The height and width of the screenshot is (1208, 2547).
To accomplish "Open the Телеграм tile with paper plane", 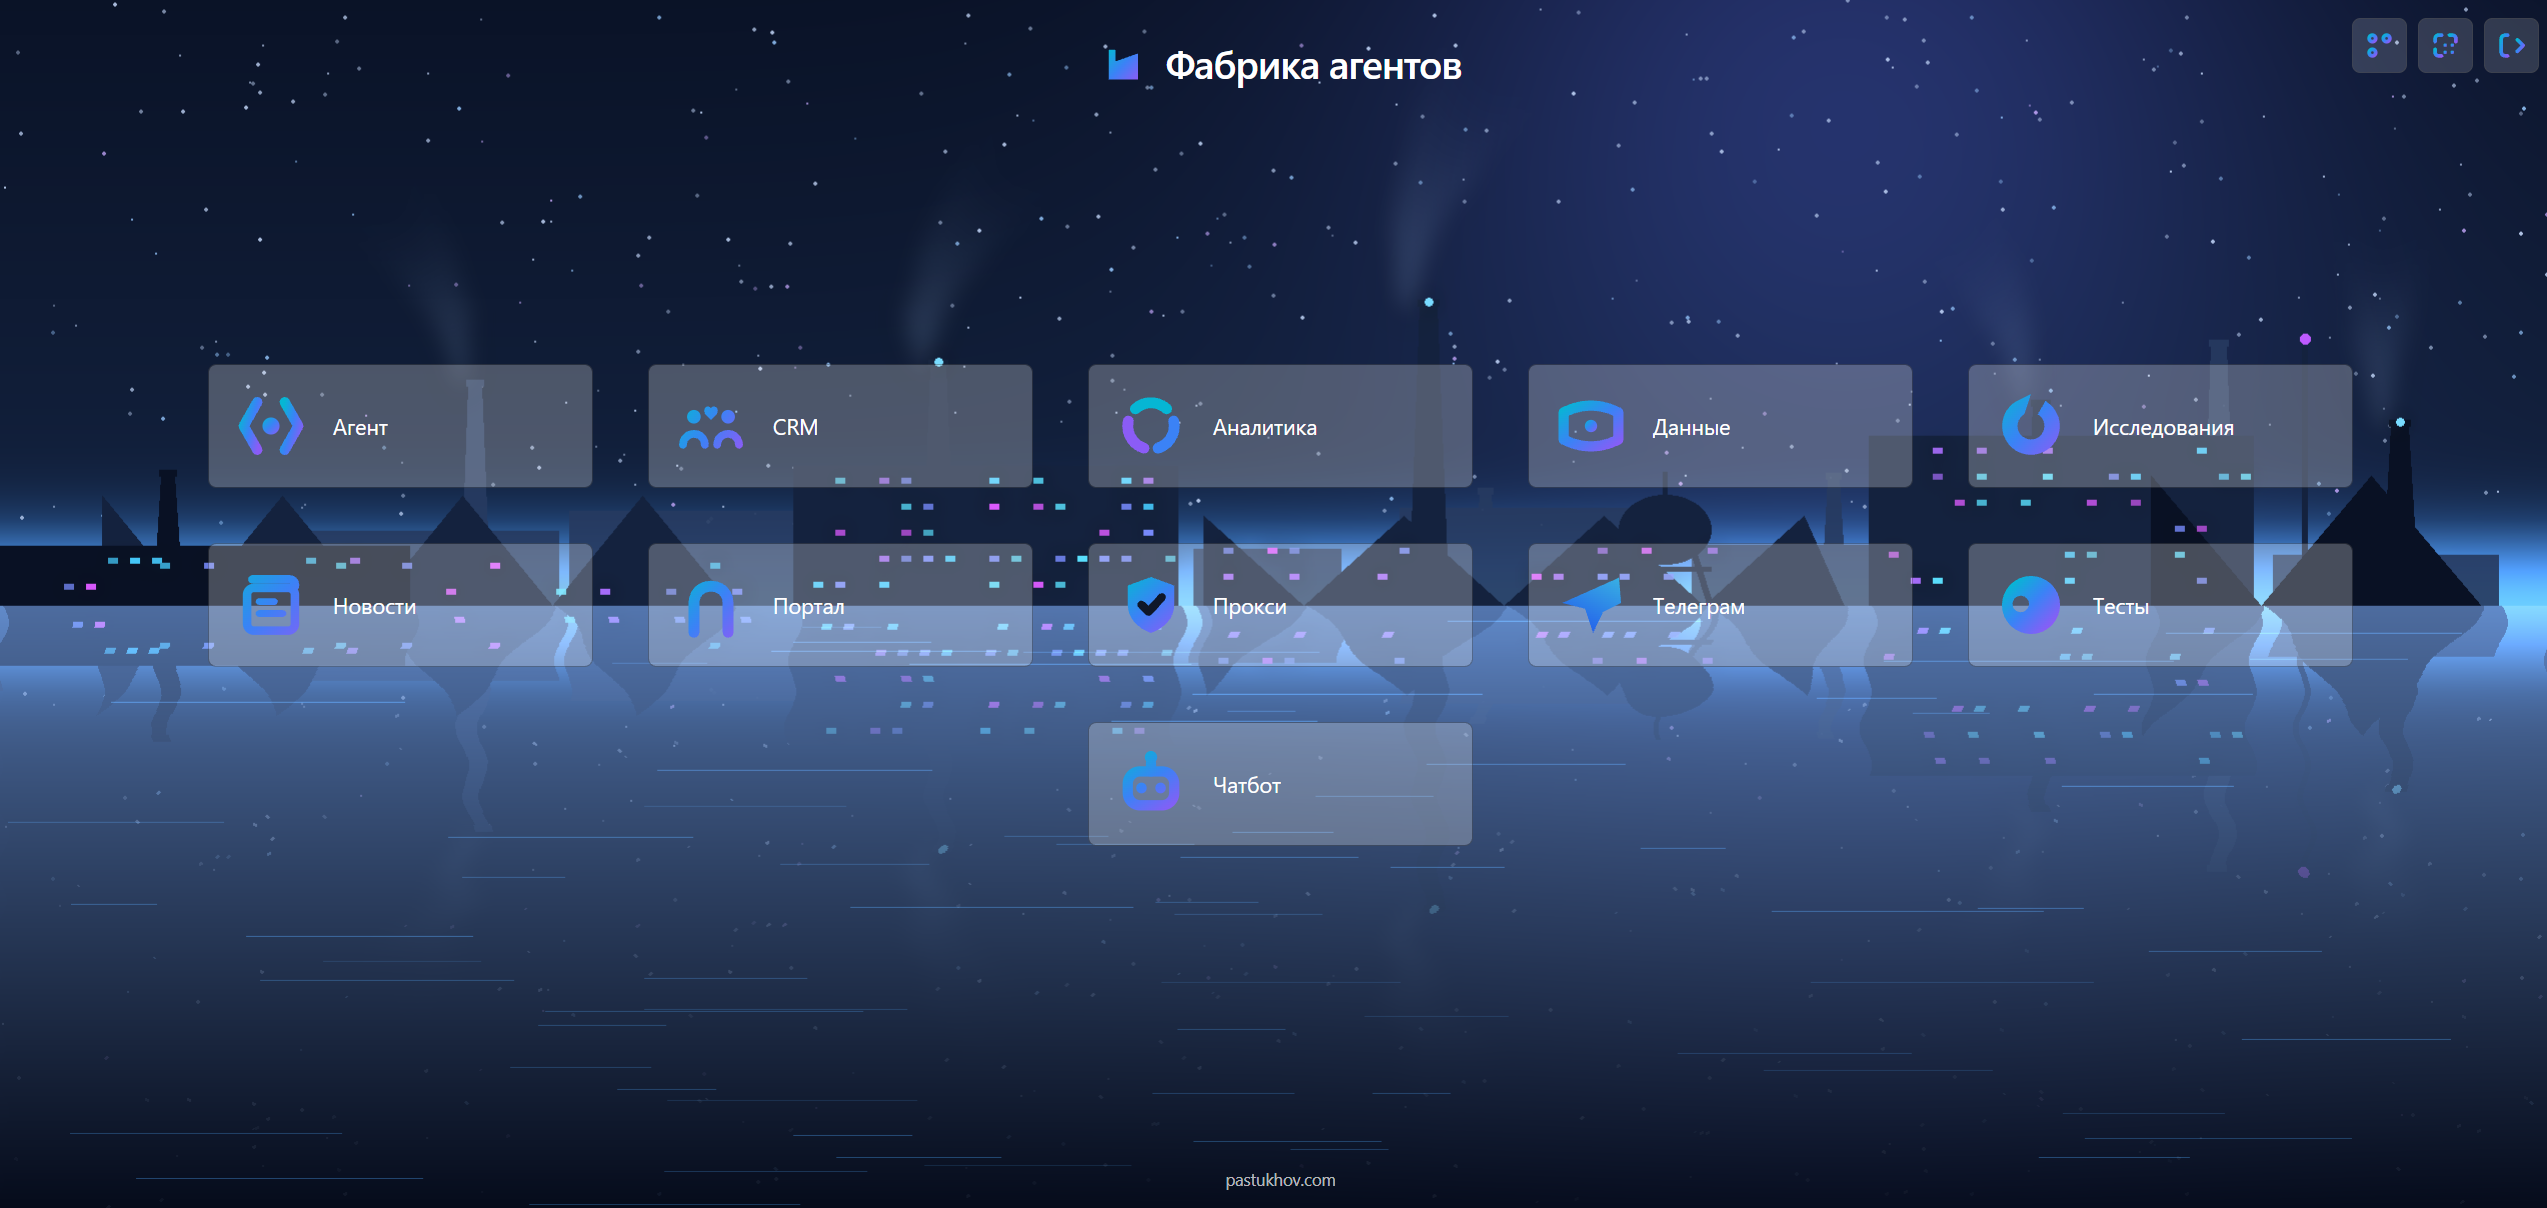I will tap(1720, 605).
